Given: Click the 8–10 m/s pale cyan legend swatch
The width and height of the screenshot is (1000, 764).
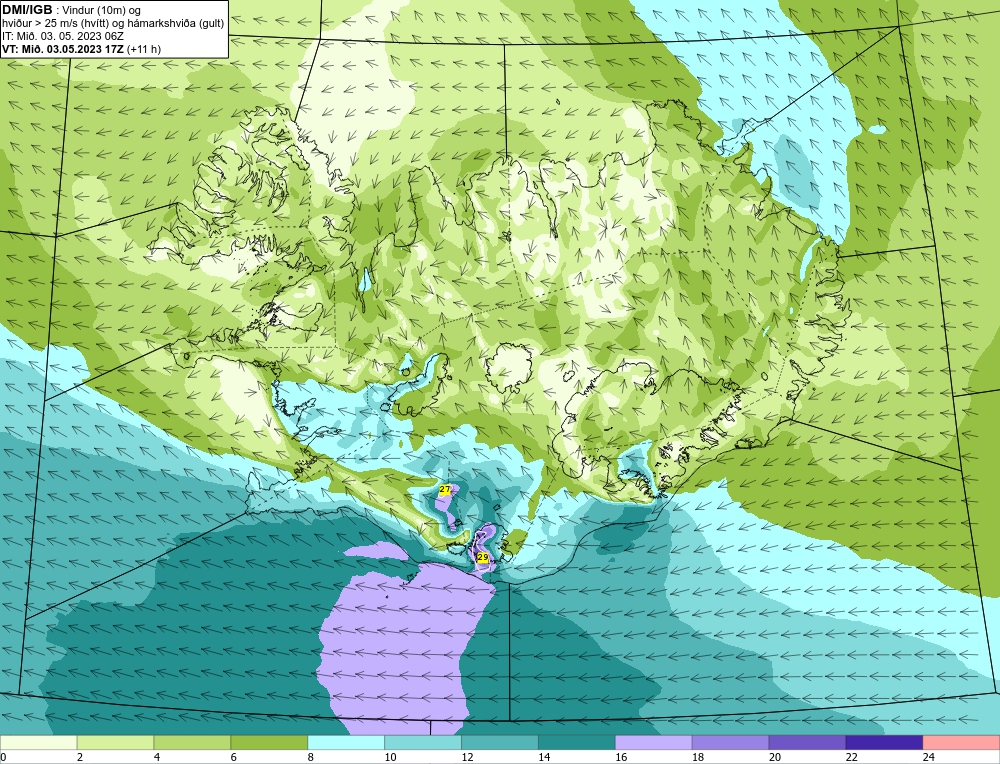Looking at the screenshot, I should coord(346,743).
